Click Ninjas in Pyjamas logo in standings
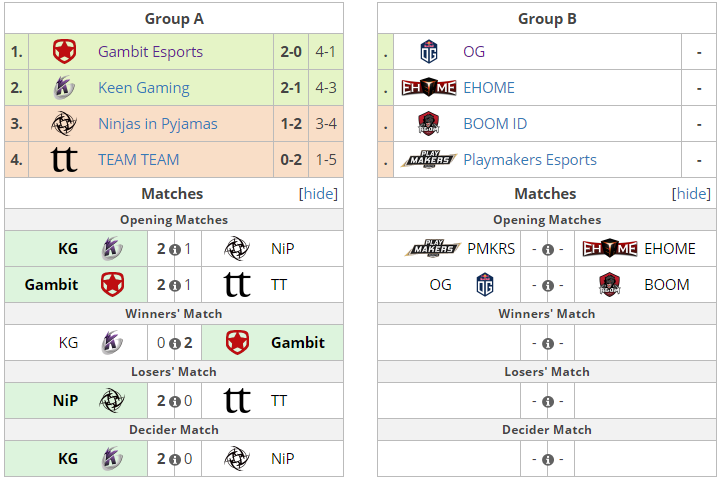Screen dimensions: 721x480 tap(64, 124)
